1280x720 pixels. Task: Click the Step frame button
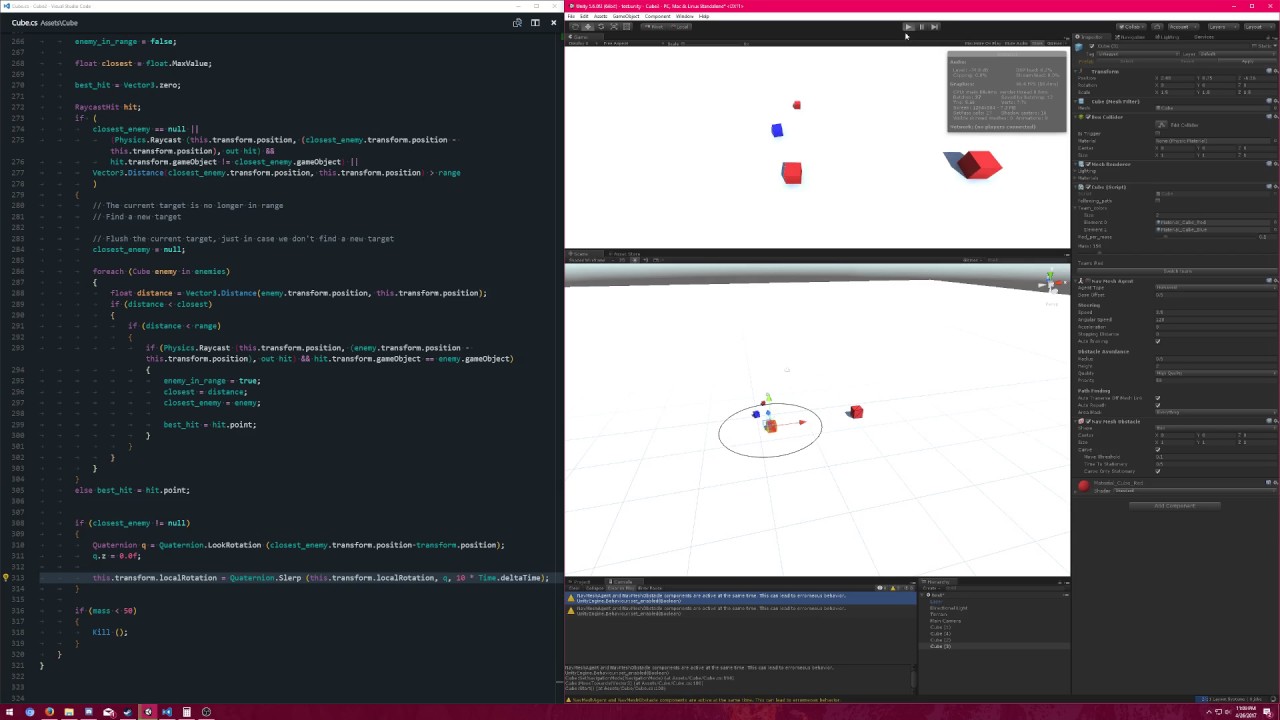[x=934, y=27]
